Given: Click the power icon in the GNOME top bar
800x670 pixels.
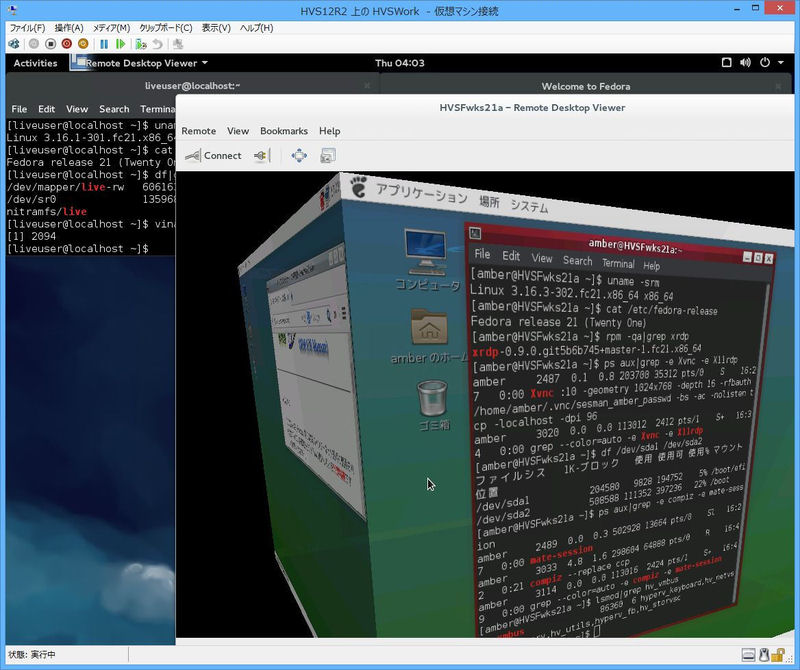Looking at the screenshot, I should click(x=765, y=63).
